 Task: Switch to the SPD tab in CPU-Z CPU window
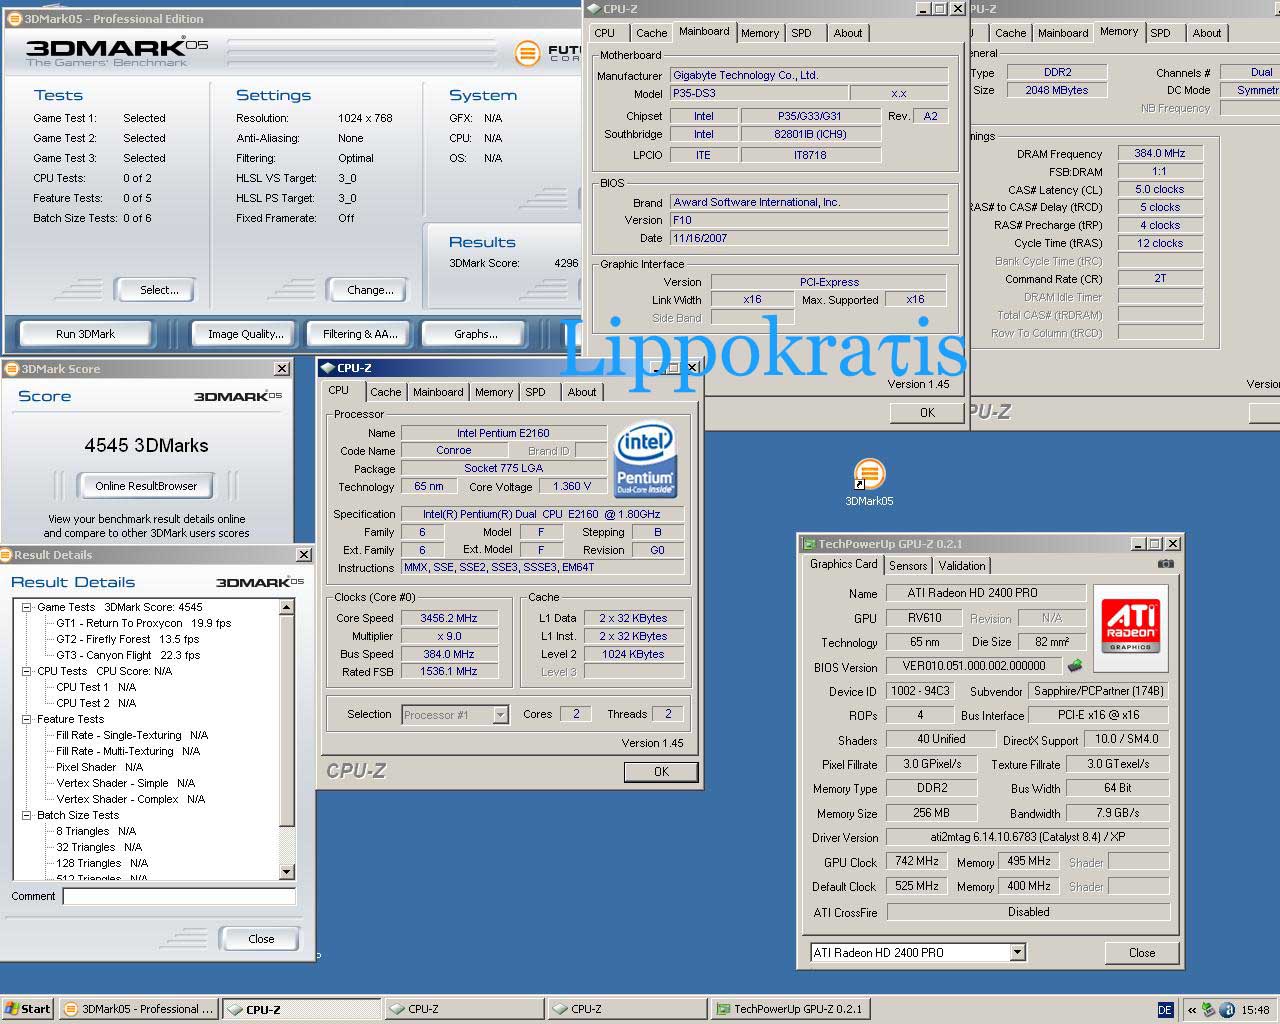[536, 392]
